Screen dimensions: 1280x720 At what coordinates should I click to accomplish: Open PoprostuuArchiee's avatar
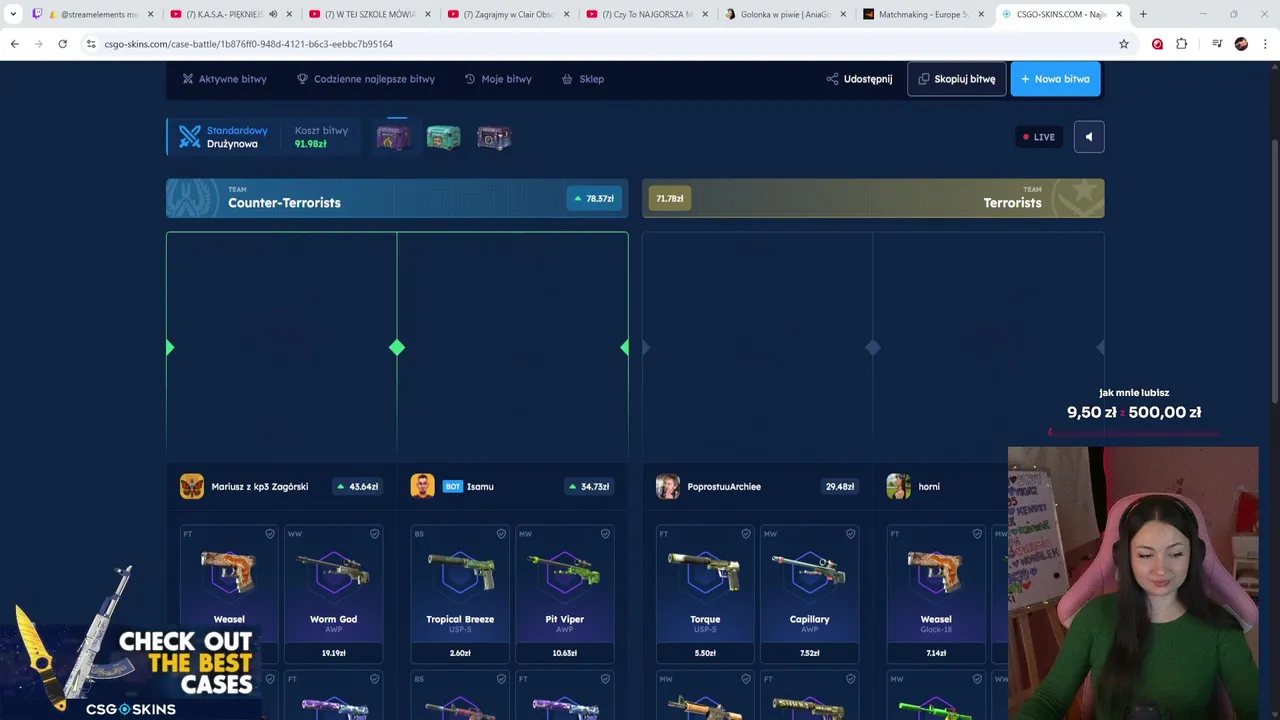(668, 486)
